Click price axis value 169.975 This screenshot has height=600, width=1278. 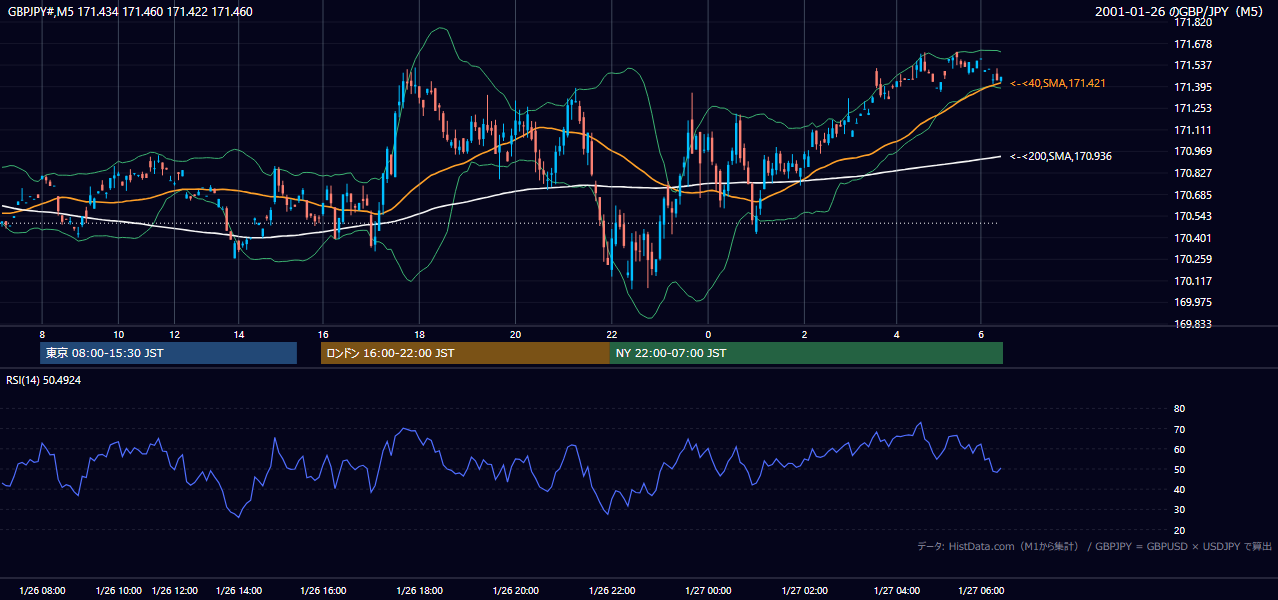click(1193, 302)
